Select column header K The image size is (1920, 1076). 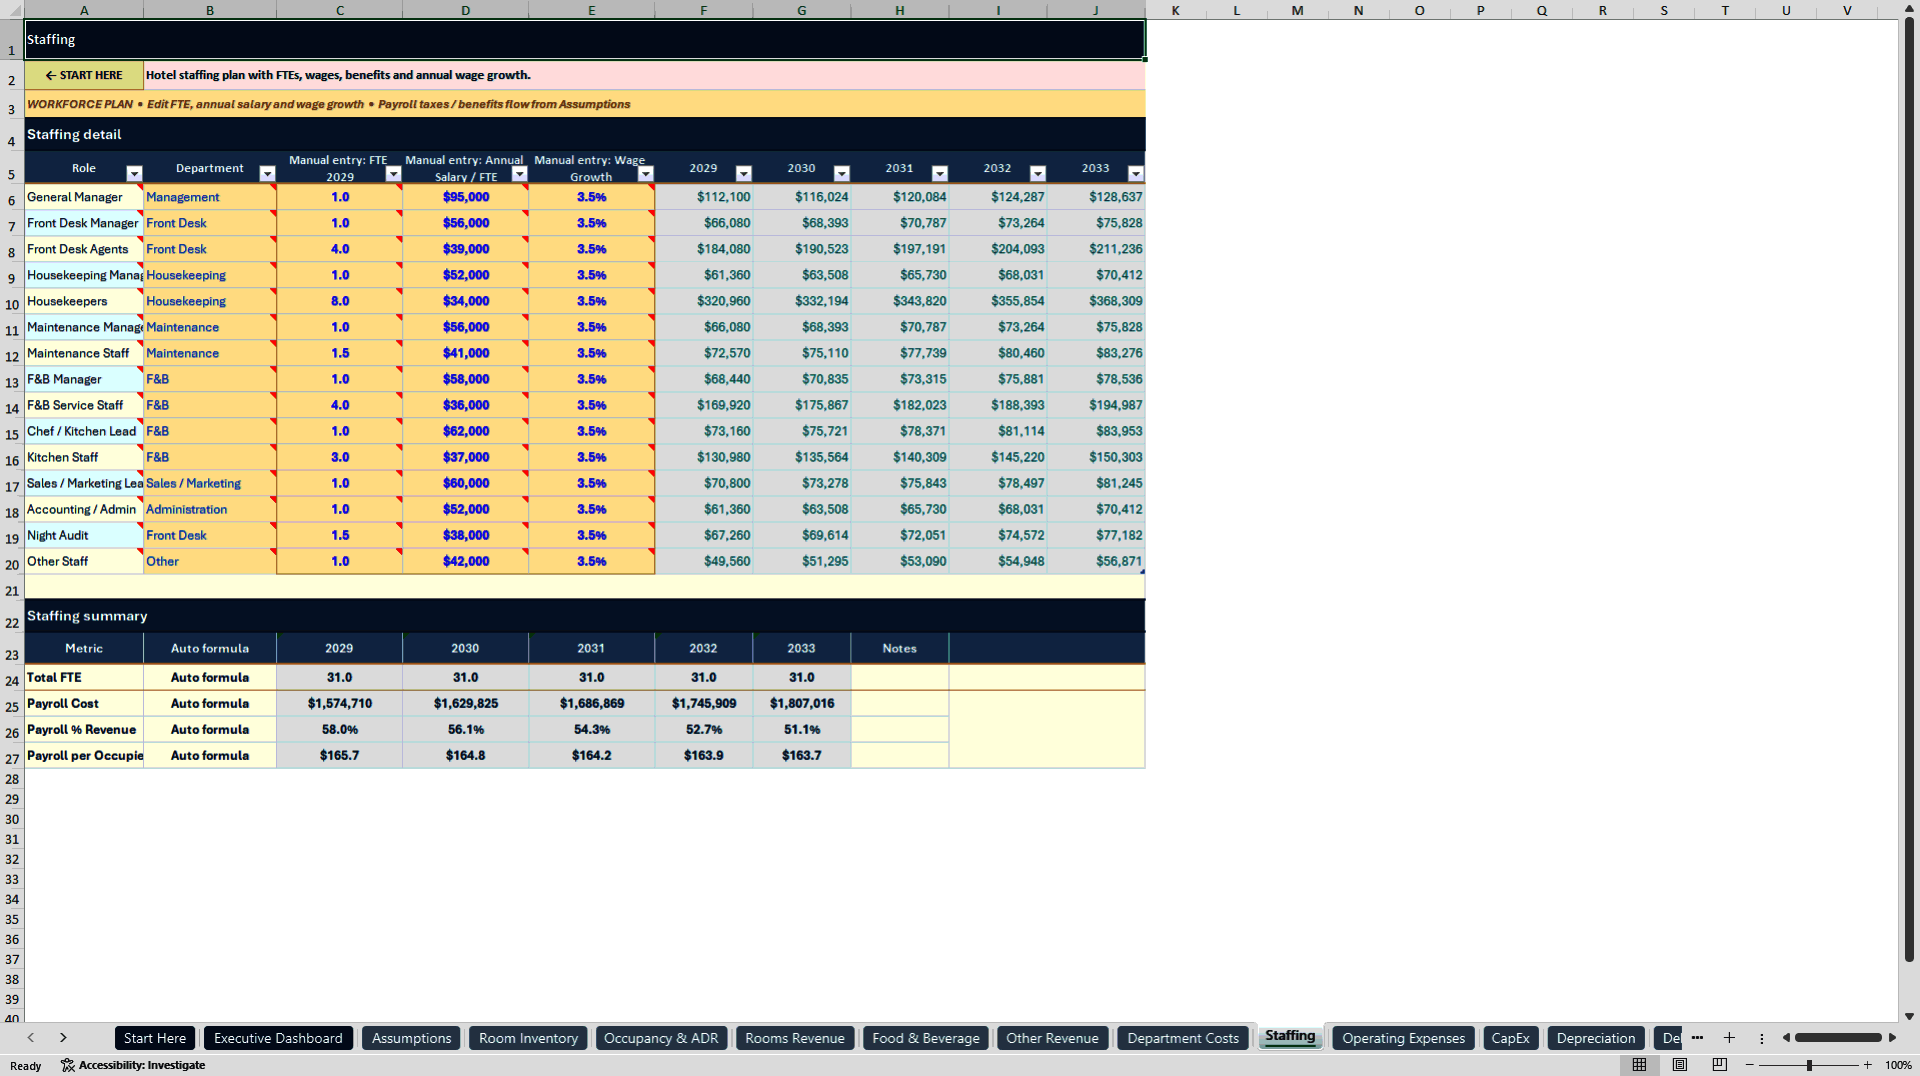1175,10
